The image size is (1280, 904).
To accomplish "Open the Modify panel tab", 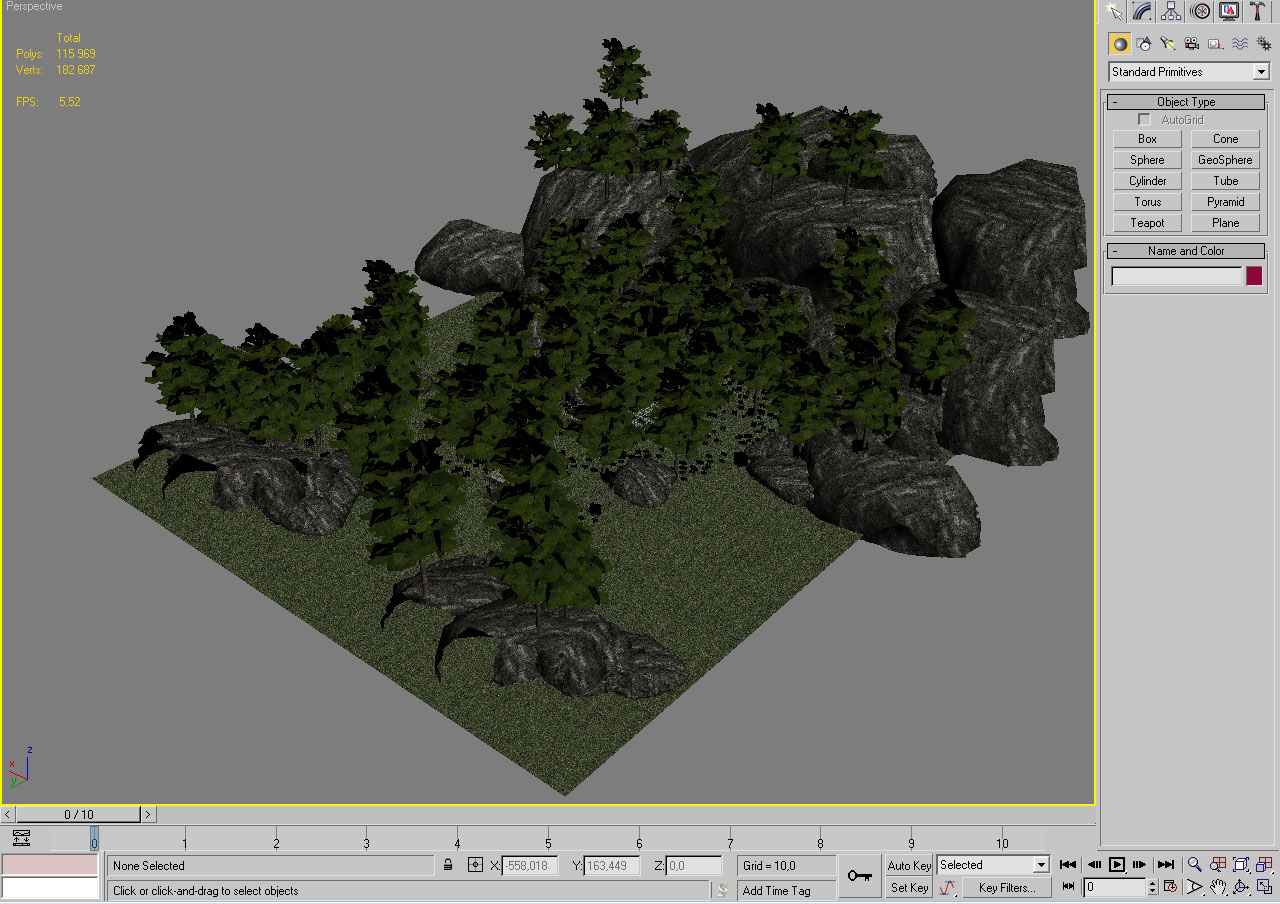I will tap(1142, 11).
